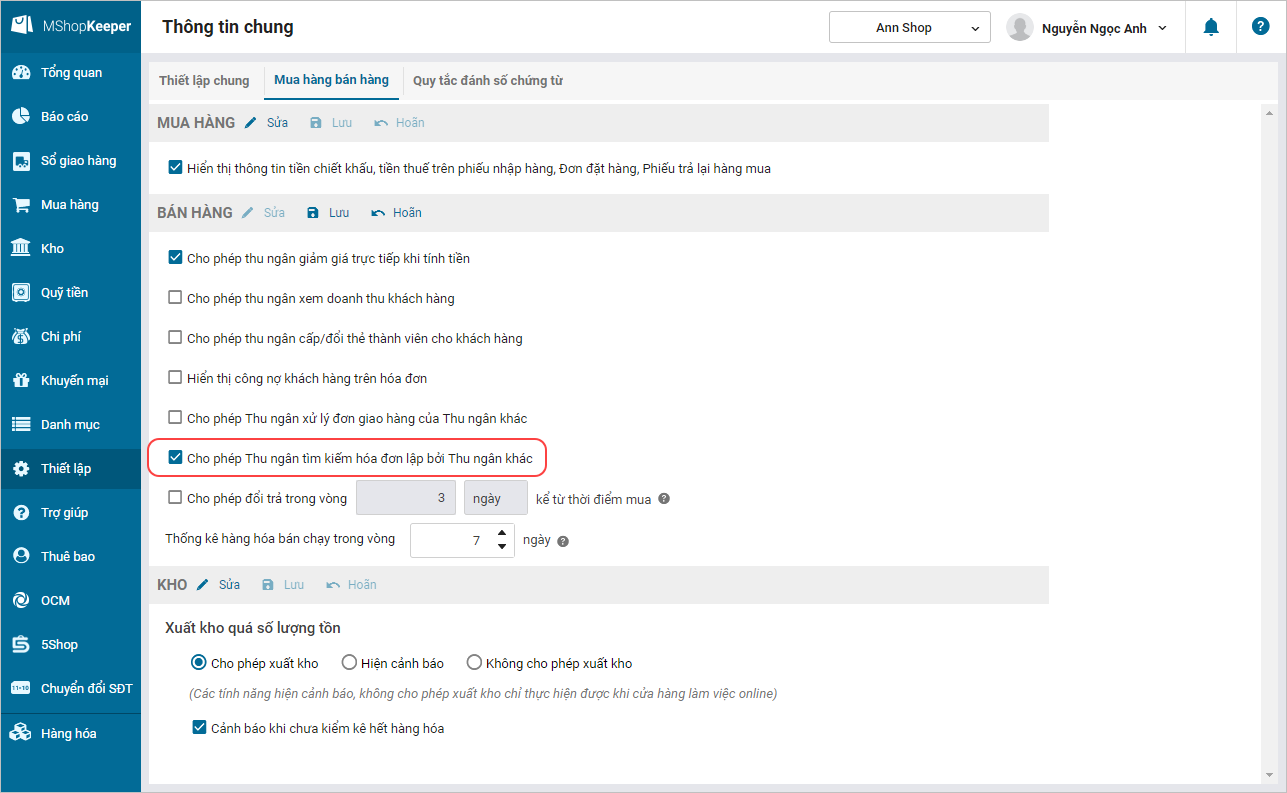The image size is (1287, 793).
Task: Click the return period days input showing 3
Action: coord(406,498)
